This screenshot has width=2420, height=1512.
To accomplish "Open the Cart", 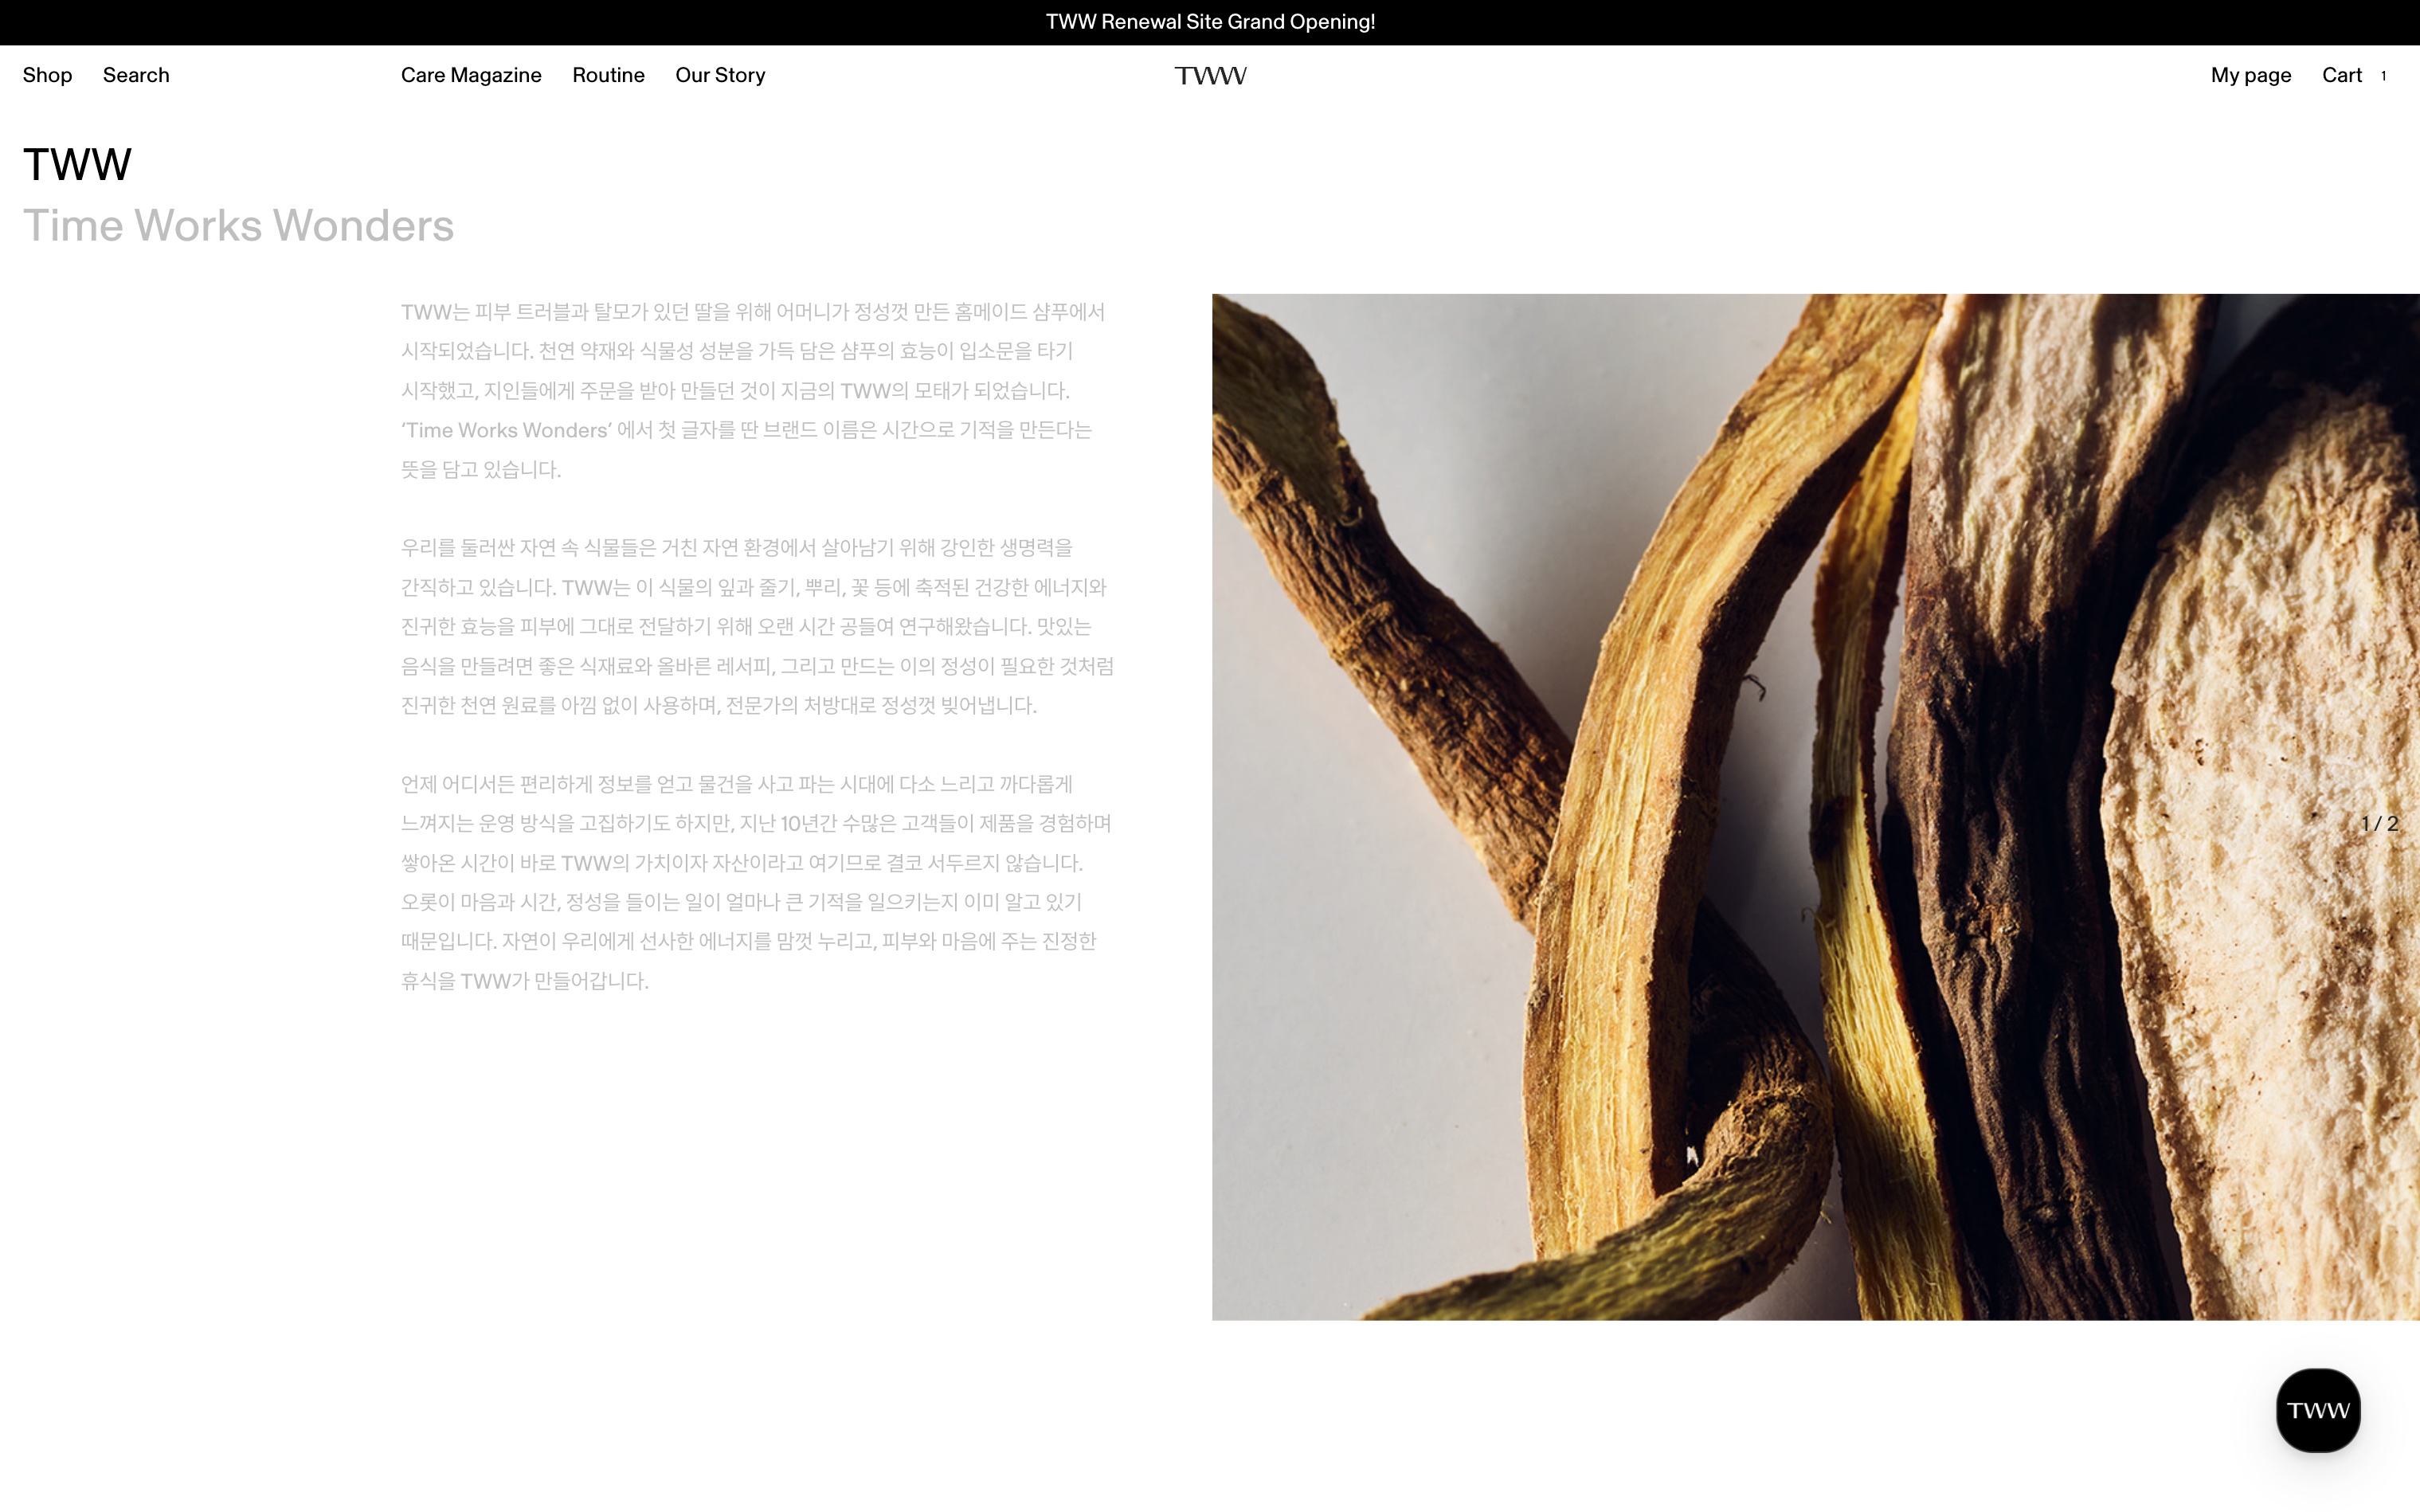I will coord(2341,76).
